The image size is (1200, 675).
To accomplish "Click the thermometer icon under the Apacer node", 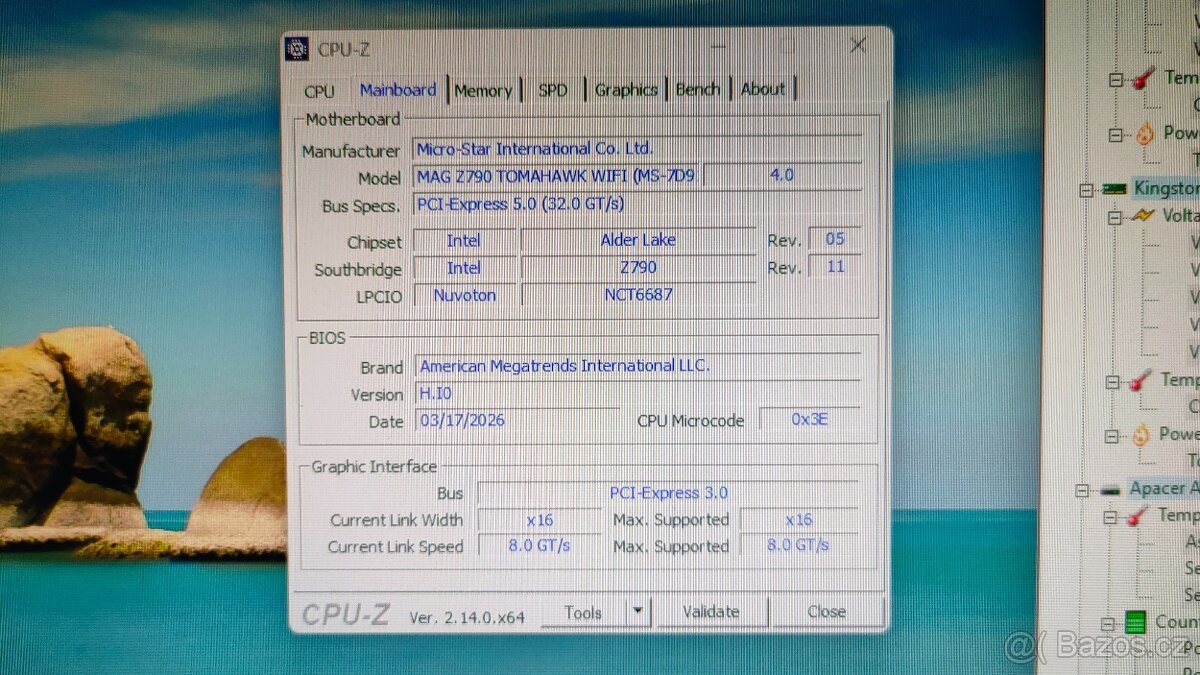I will 1139,516.
